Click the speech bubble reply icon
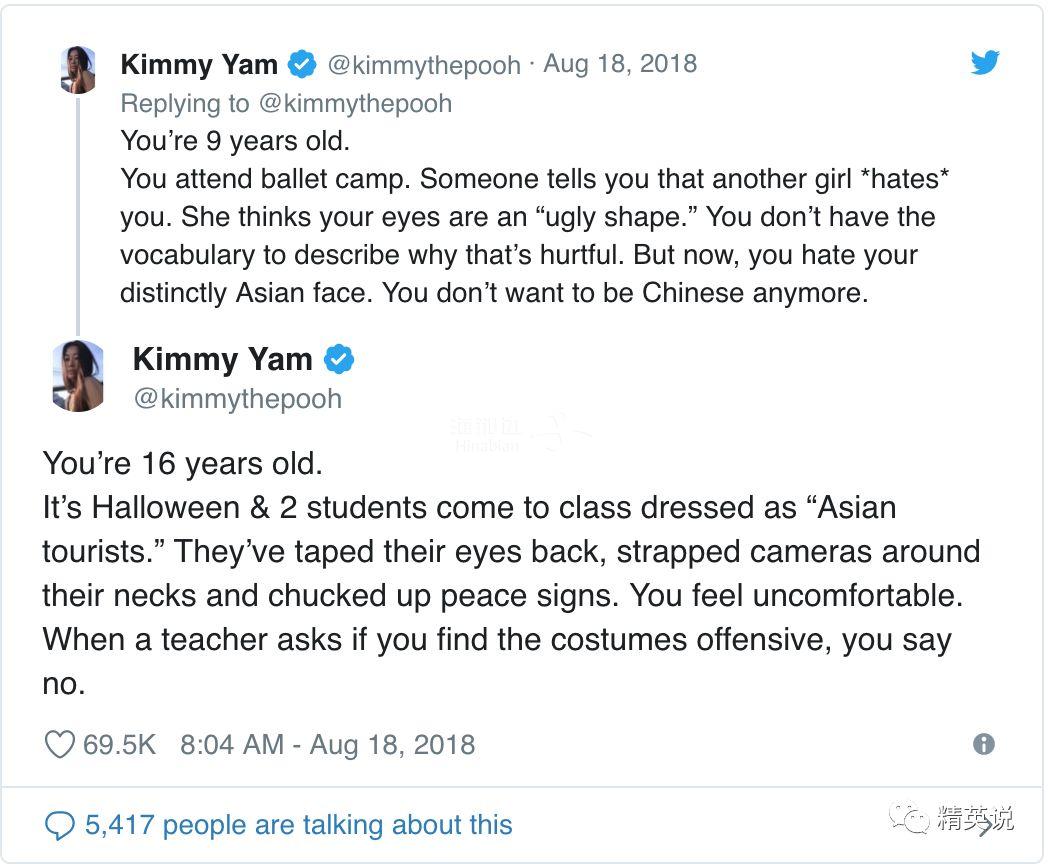 click(x=59, y=825)
